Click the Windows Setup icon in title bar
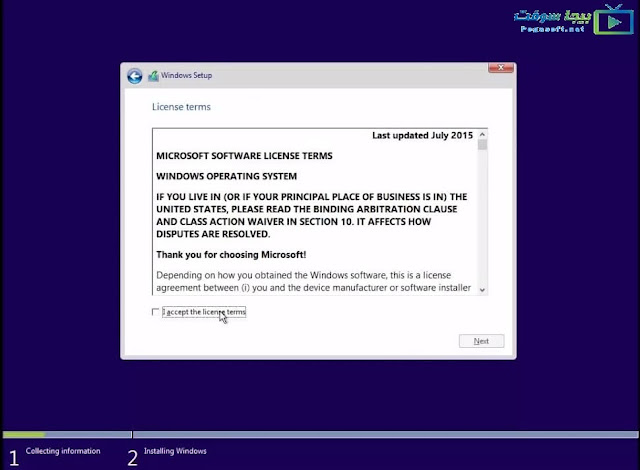Viewport: 640px width, 470px height. (153, 76)
